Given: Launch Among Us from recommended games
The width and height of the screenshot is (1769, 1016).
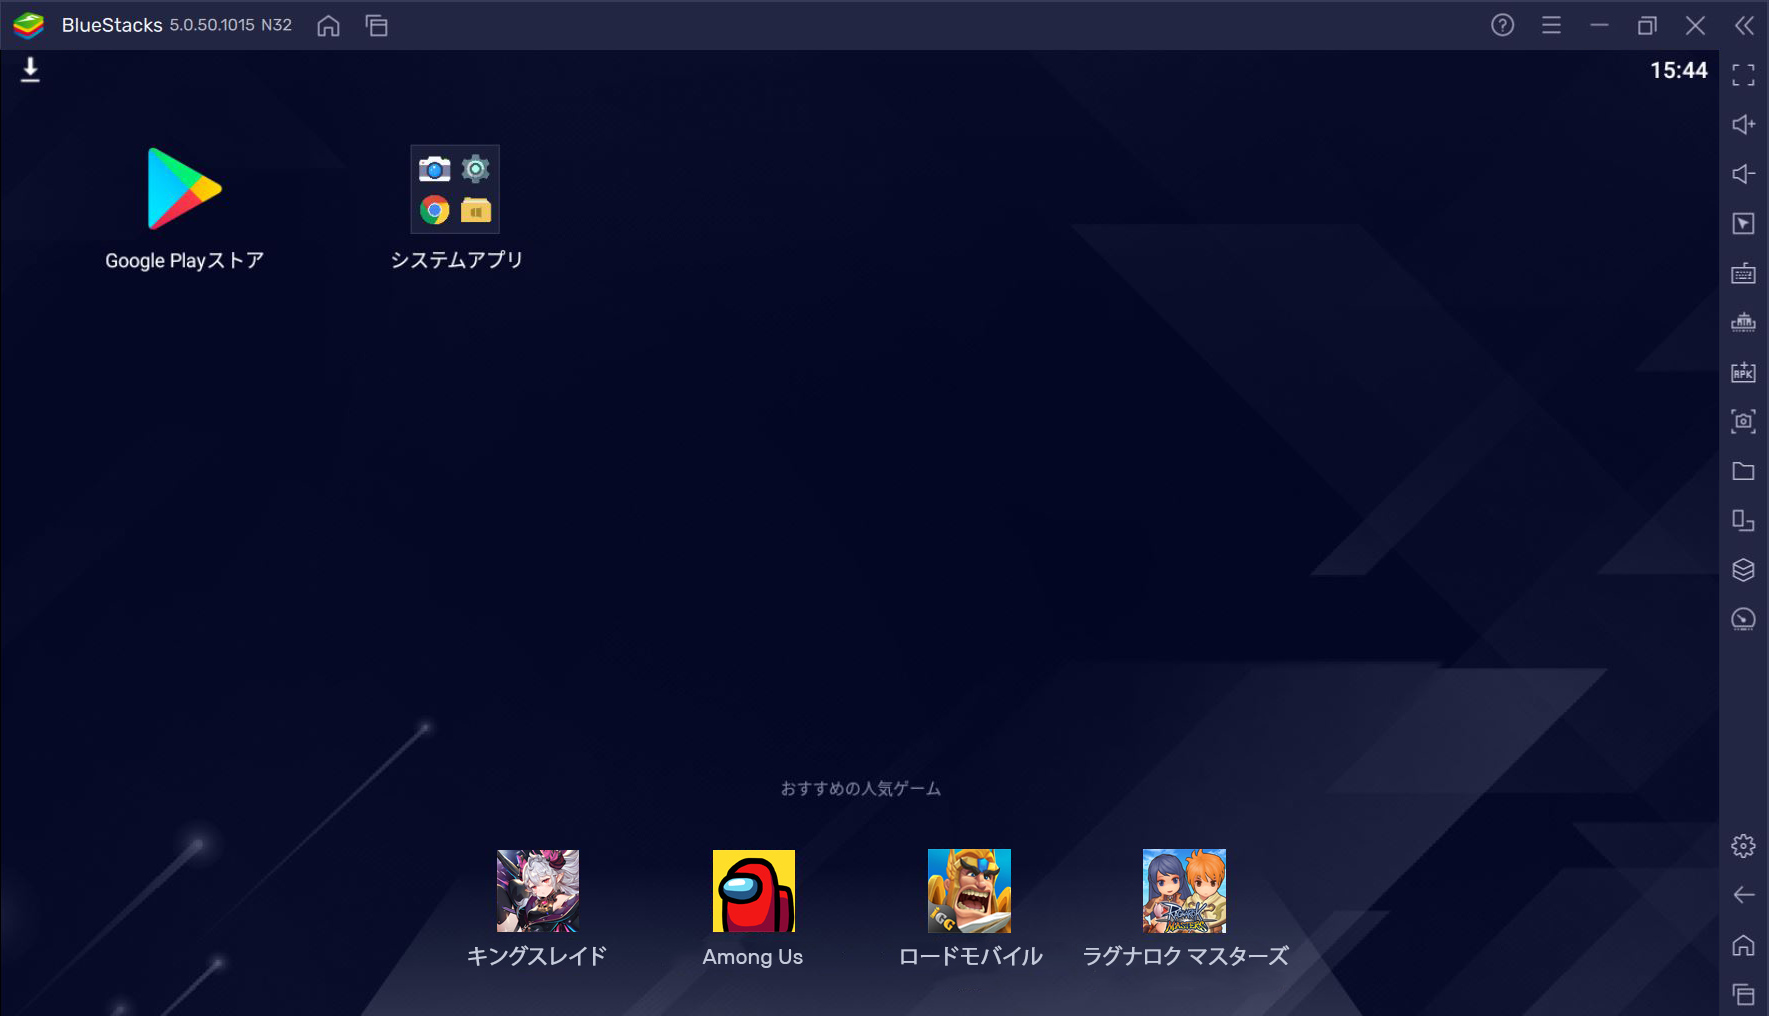Looking at the screenshot, I should (753, 890).
